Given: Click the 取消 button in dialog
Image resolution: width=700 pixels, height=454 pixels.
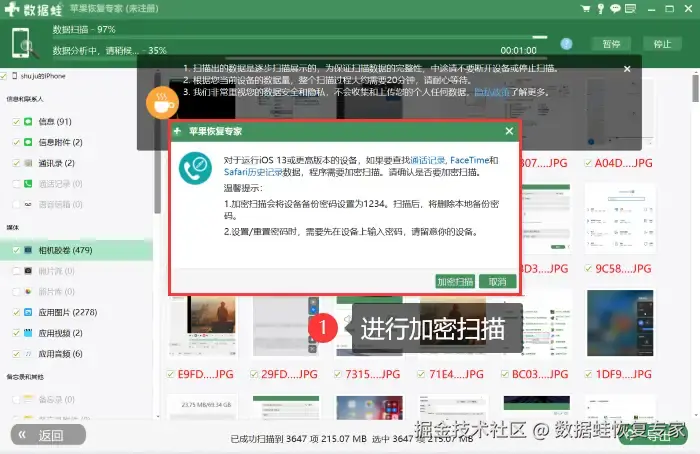Looking at the screenshot, I should [x=497, y=282].
